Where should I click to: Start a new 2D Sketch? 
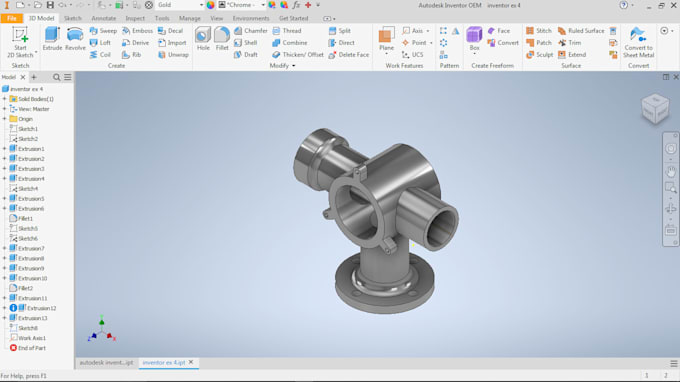click(x=20, y=42)
